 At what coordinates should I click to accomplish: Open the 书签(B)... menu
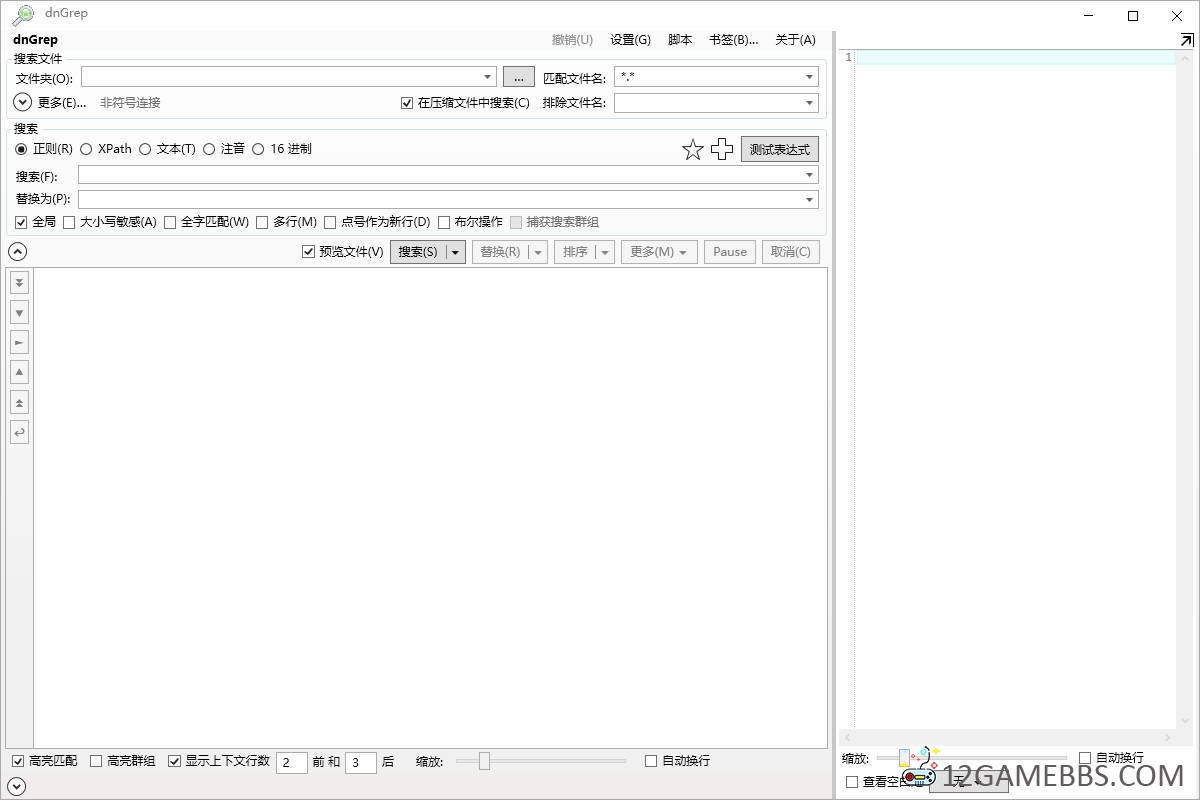(x=733, y=40)
